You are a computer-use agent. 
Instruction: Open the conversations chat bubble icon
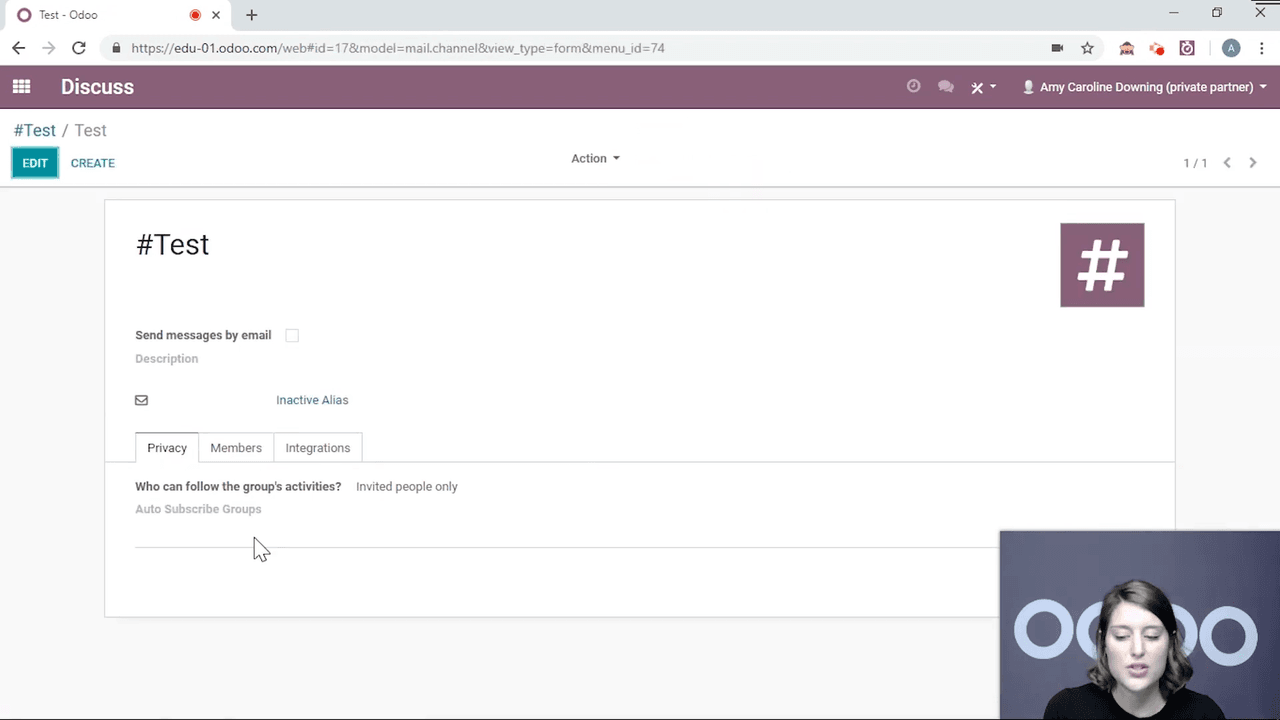point(945,87)
